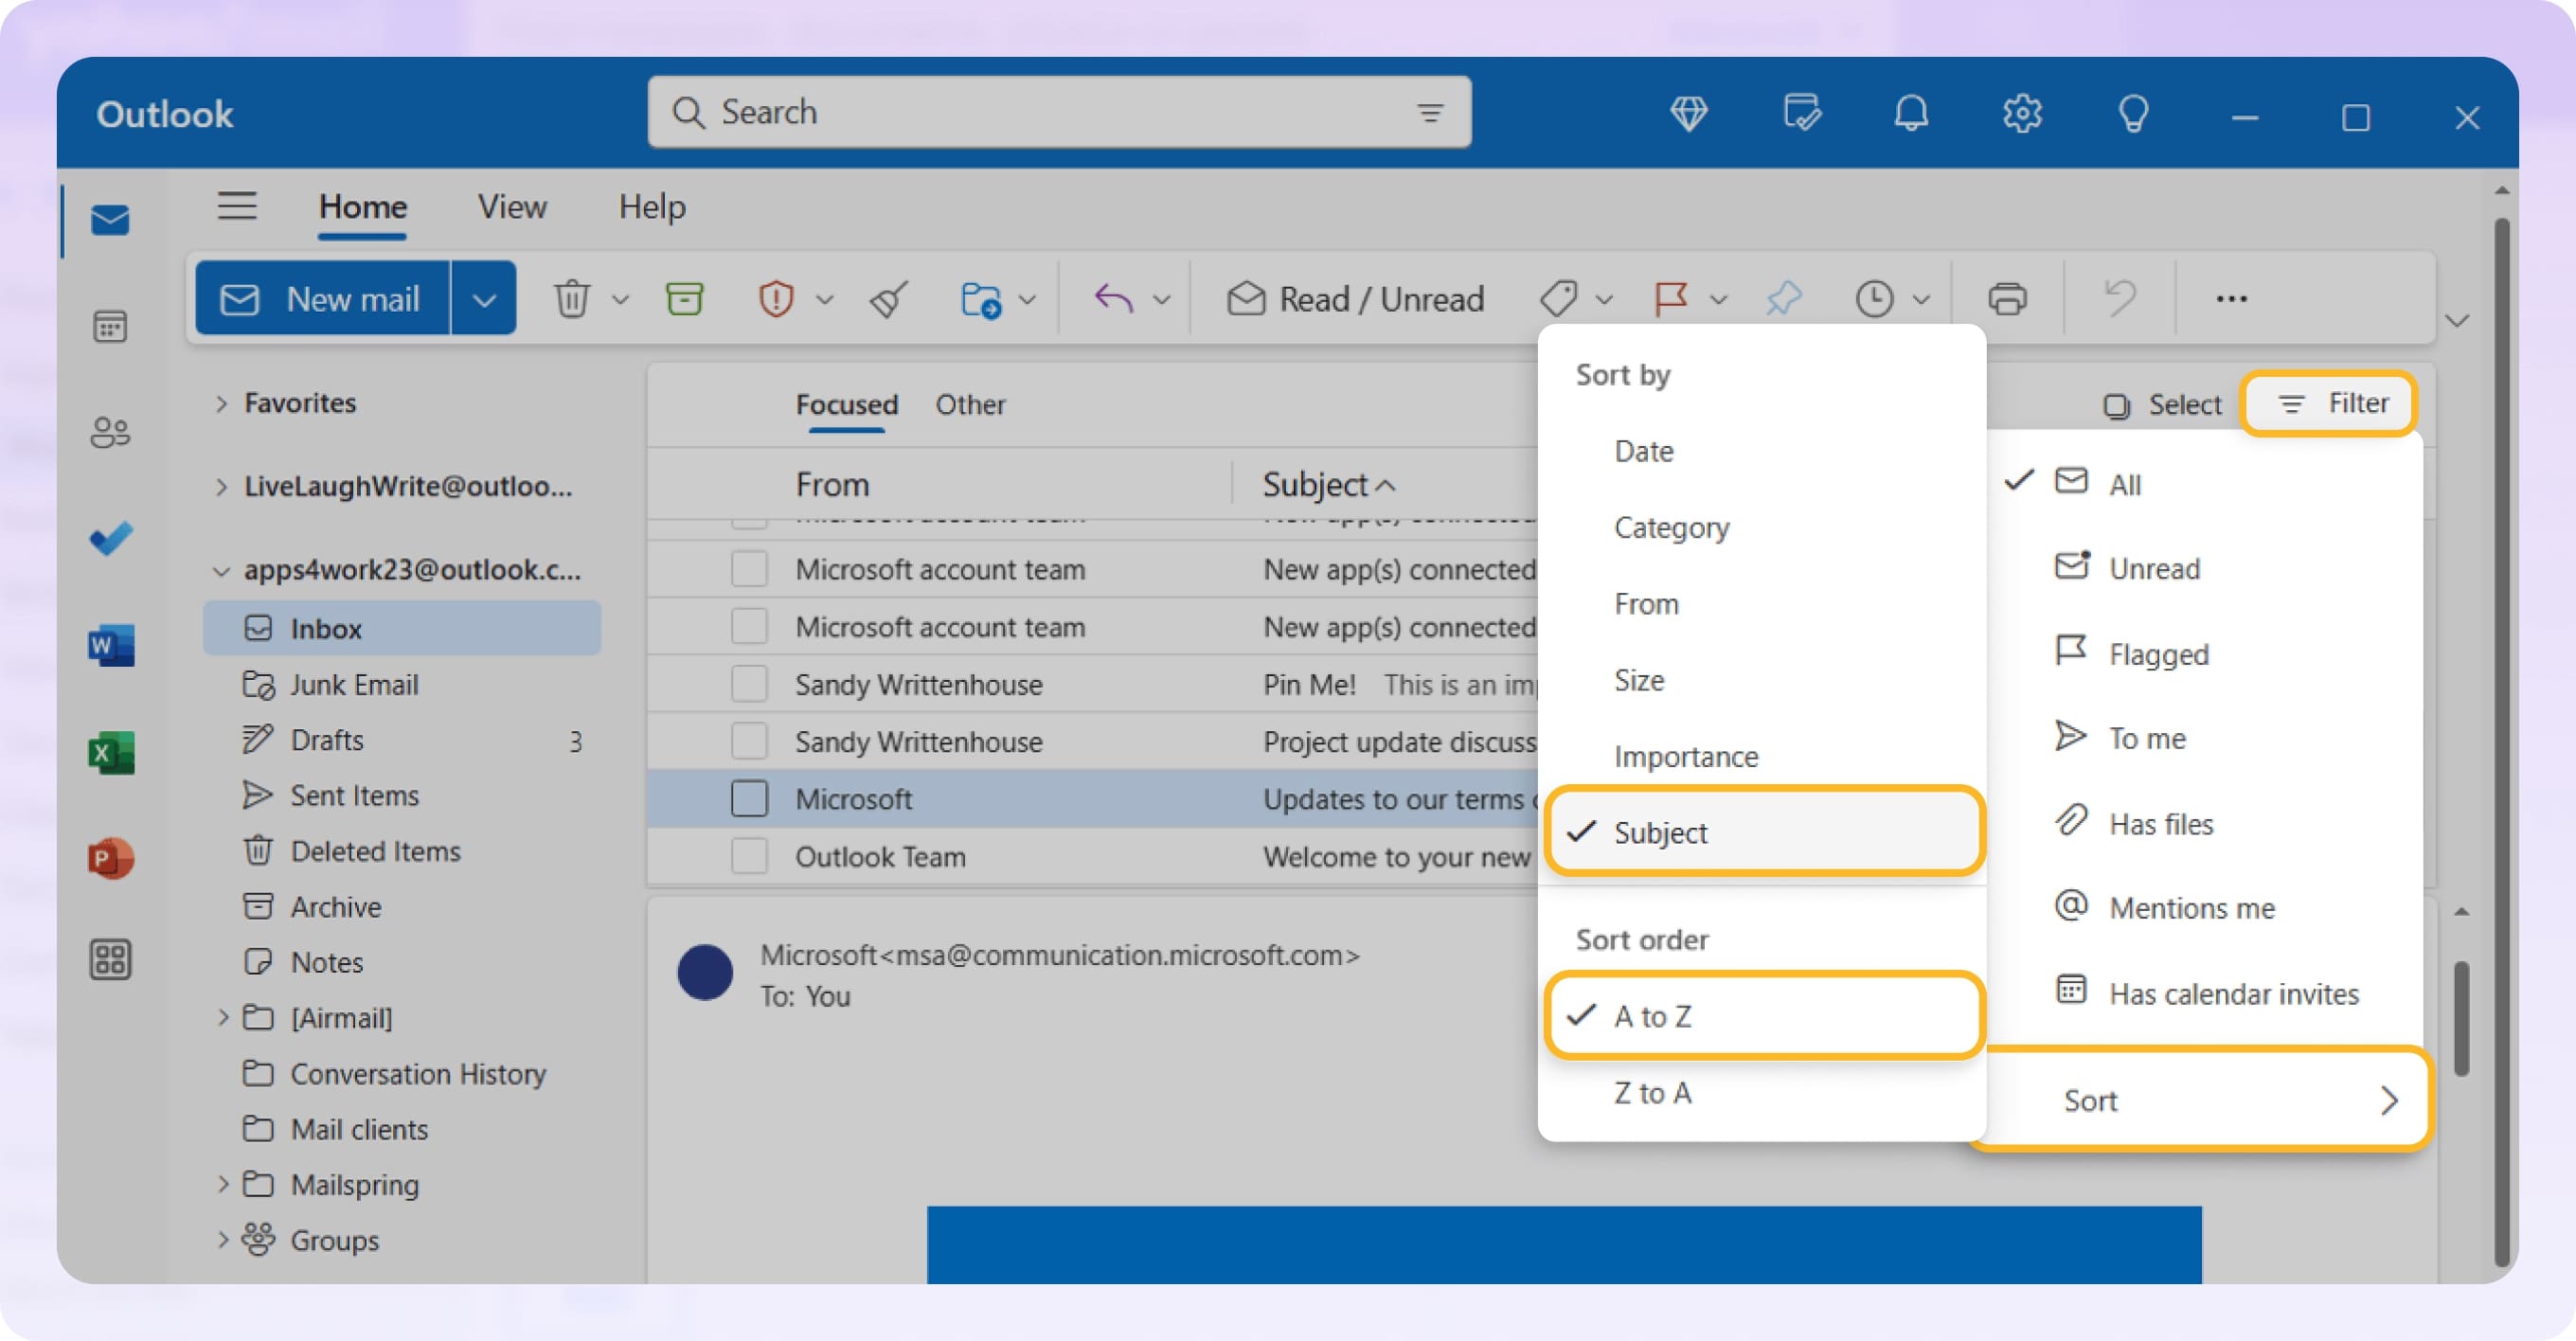The height and width of the screenshot is (1341, 2576).
Task: Collapse the apps4work23 account folders
Action: pos(221,569)
